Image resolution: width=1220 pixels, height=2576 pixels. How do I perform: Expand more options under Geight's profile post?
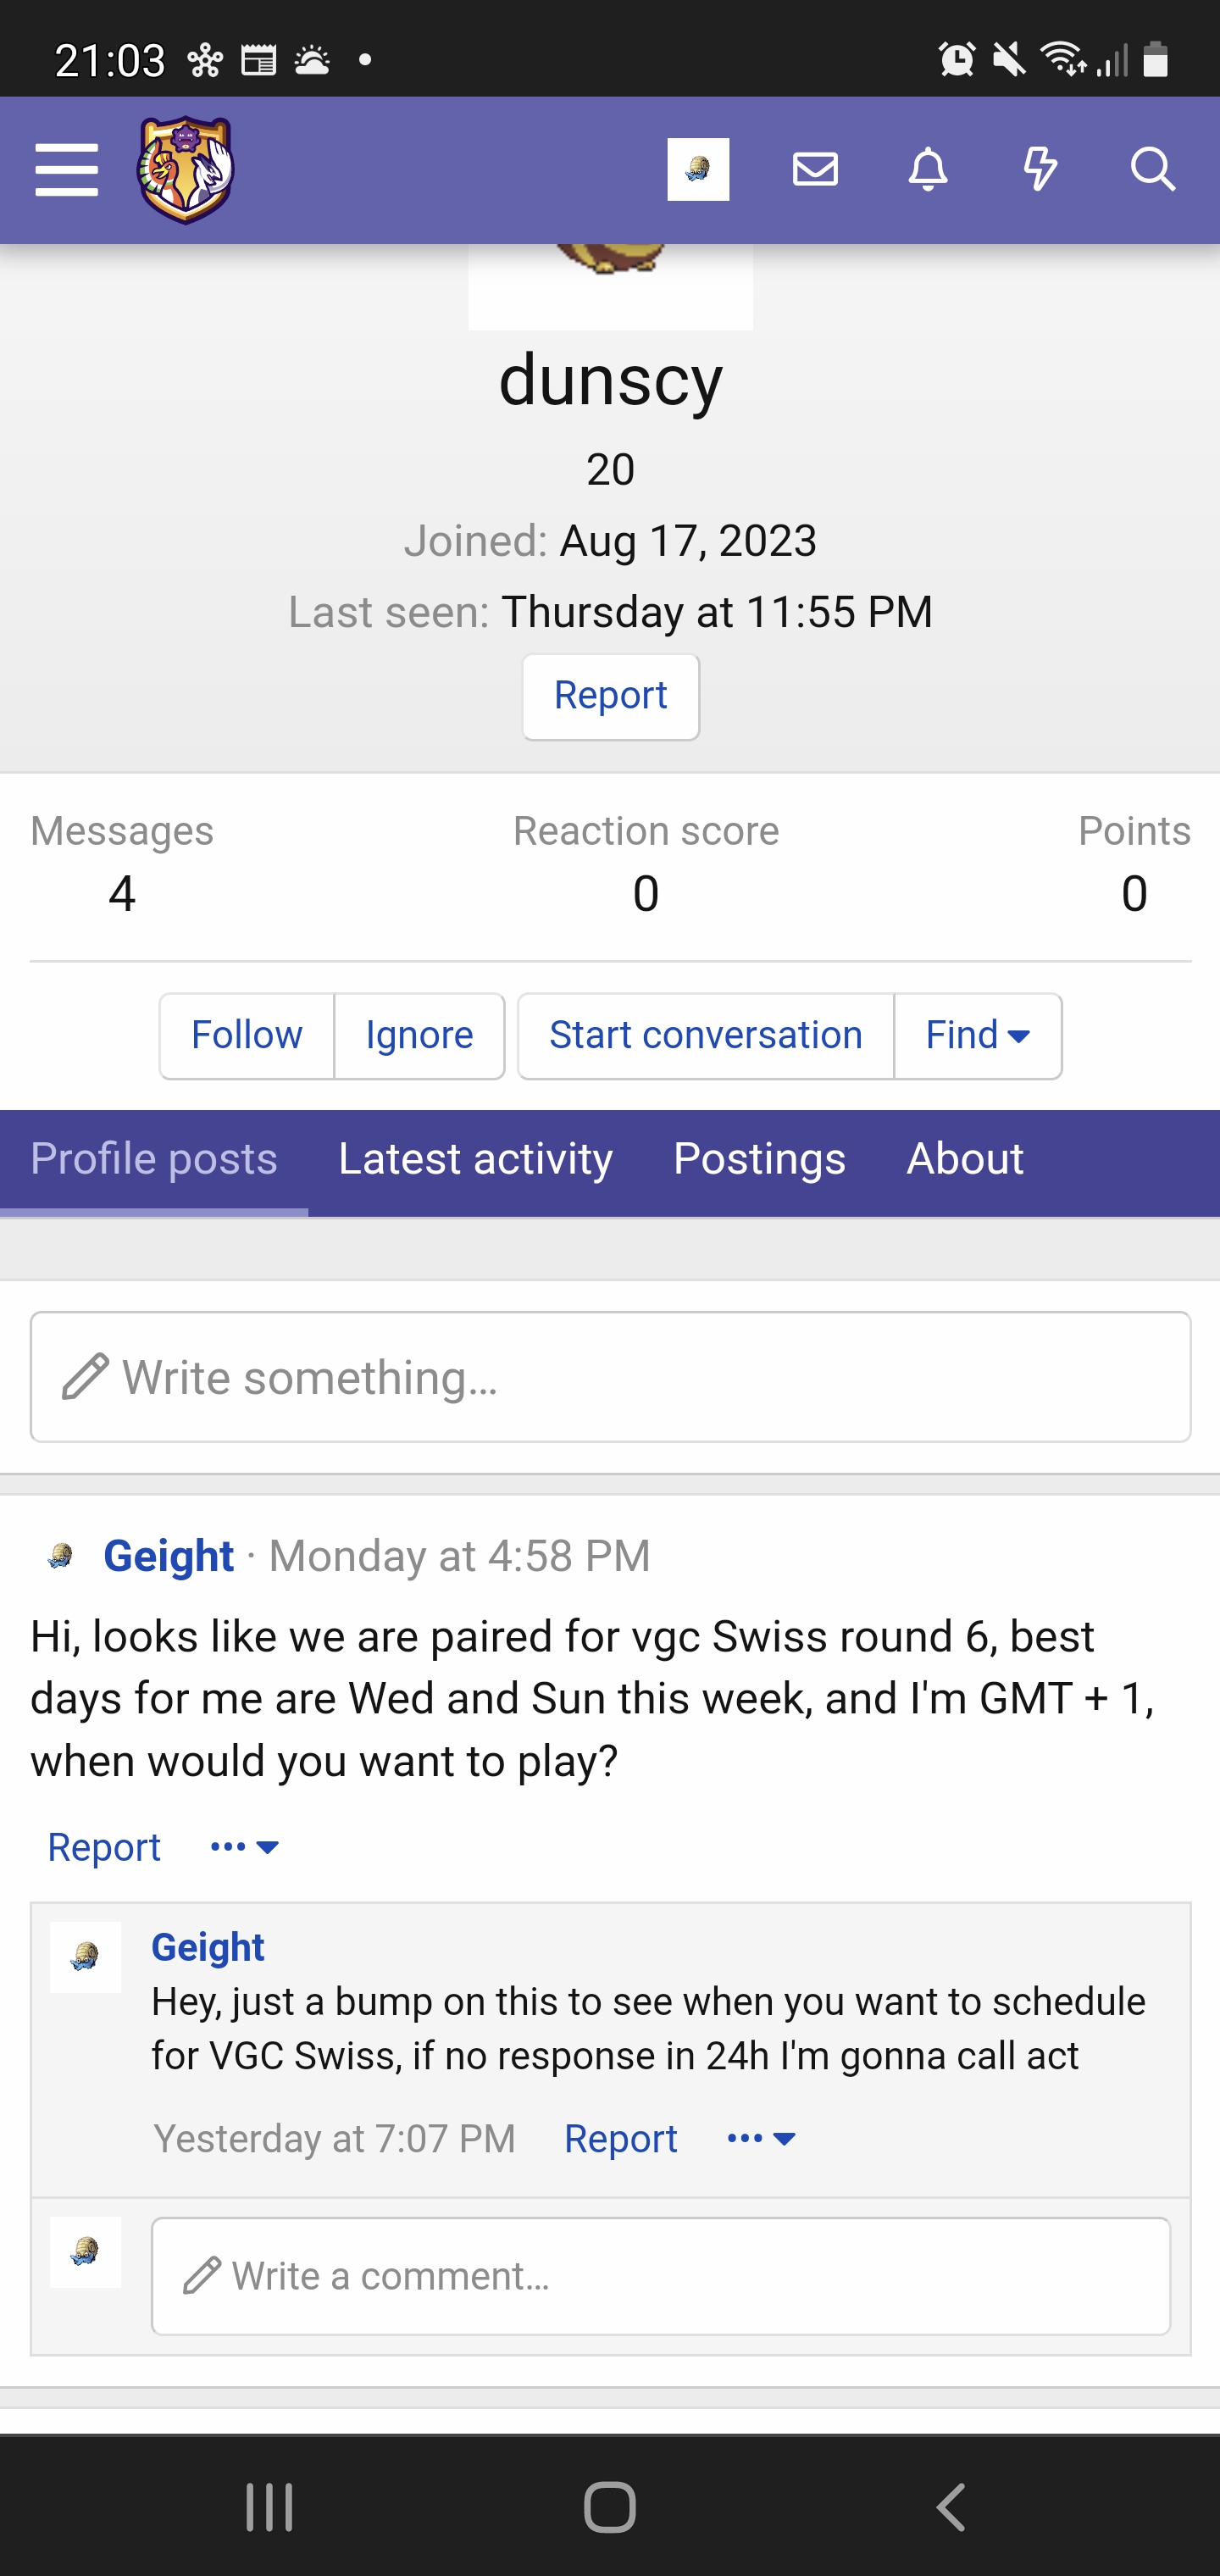click(245, 1847)
